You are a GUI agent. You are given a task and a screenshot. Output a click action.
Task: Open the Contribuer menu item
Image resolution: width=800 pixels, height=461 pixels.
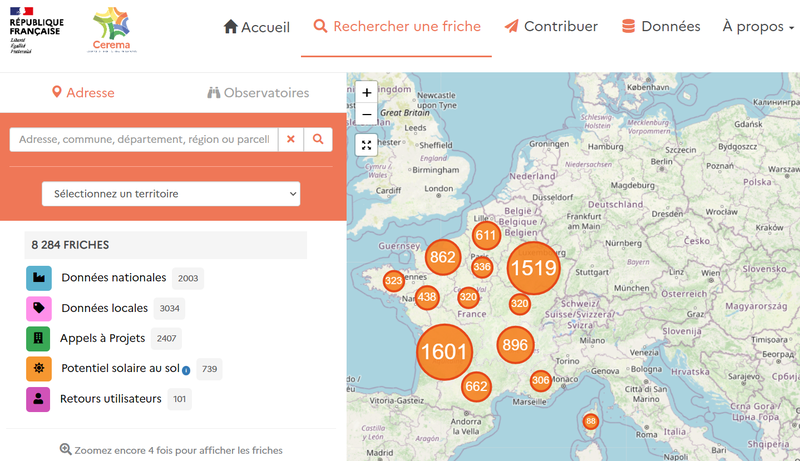(x=551, y=27)
